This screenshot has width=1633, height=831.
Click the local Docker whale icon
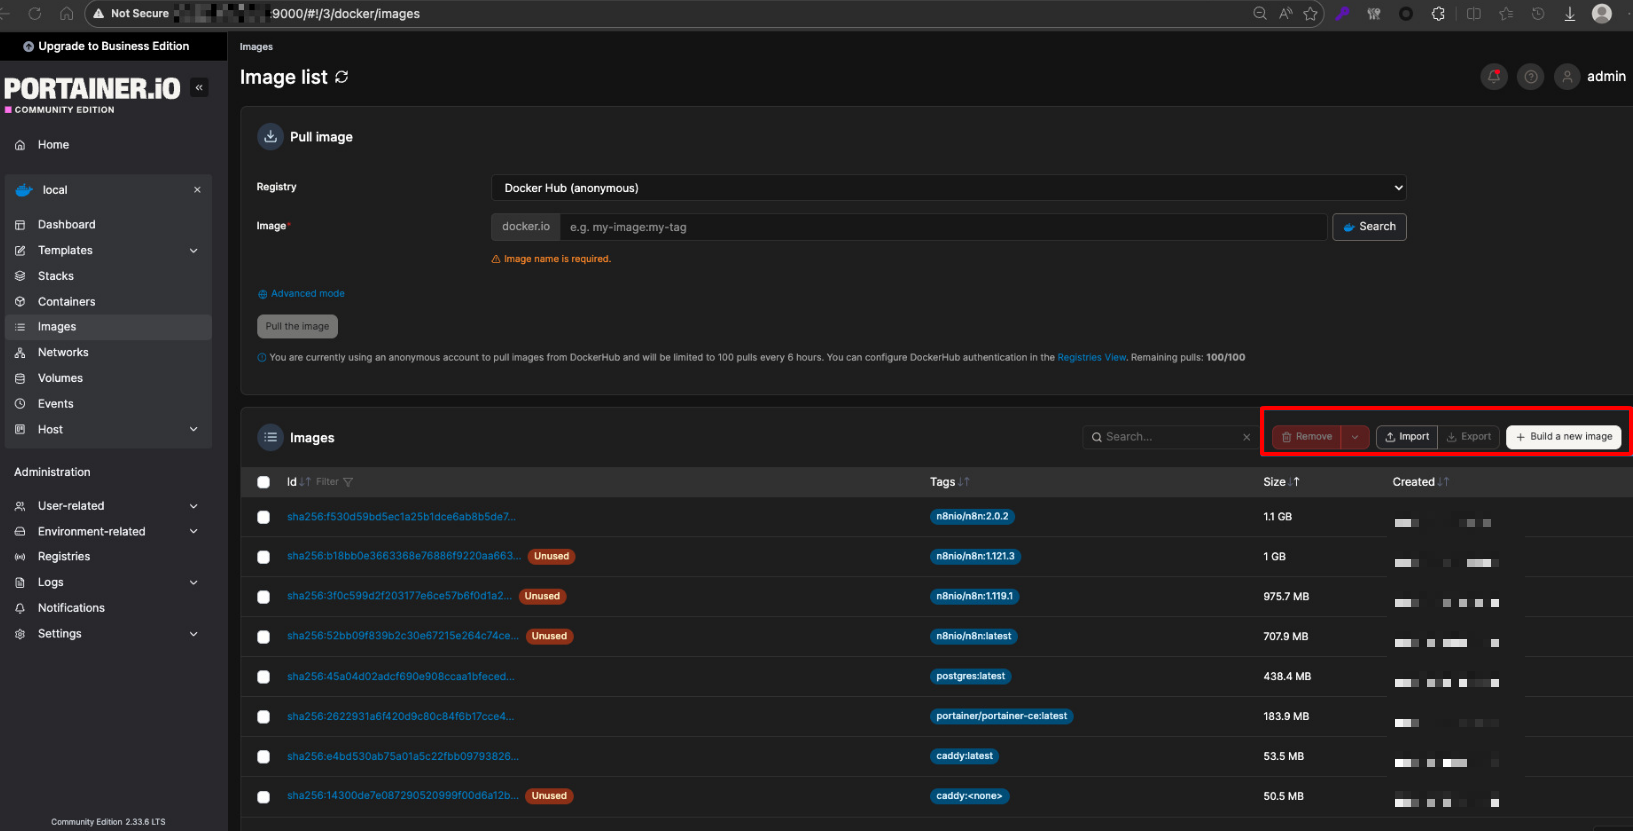[x=24, y=190]
